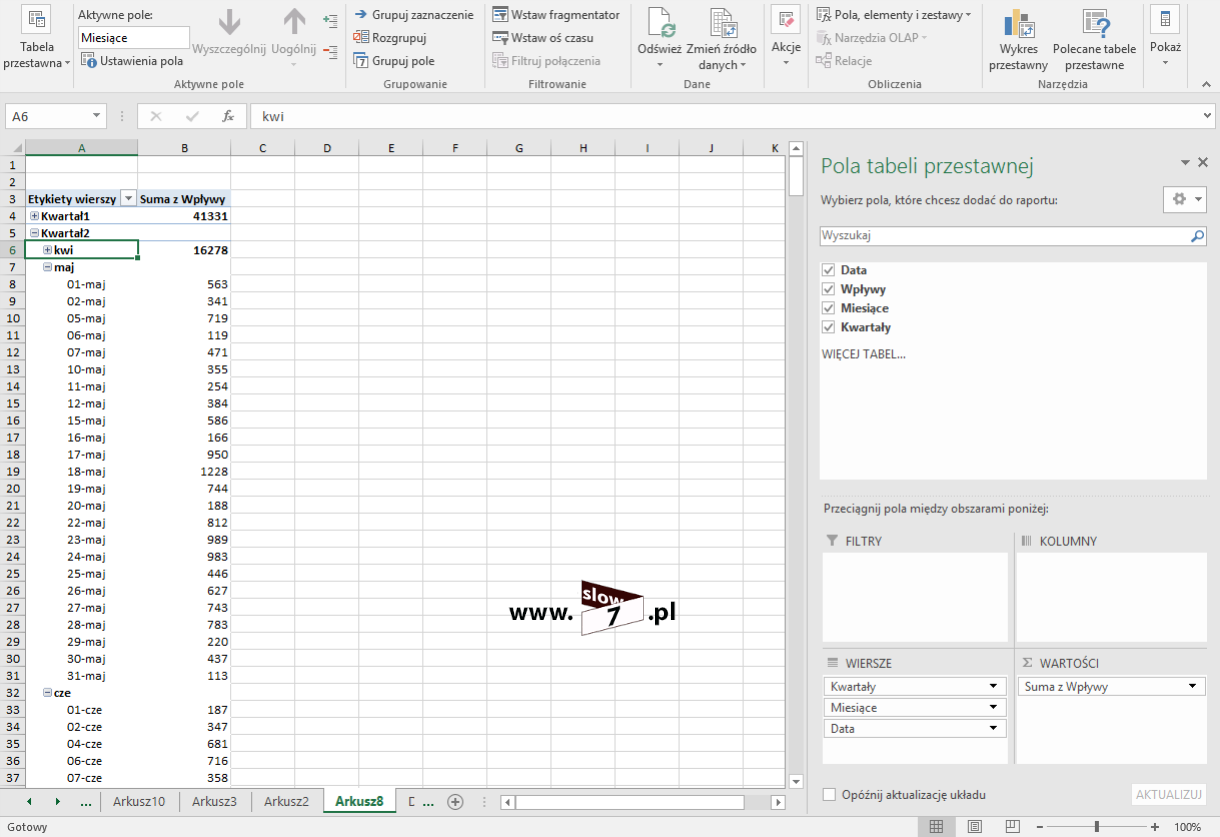The image size is (1220, 837).
Task: Click Zmień źródło danych icon
Action: coord(723,24)
